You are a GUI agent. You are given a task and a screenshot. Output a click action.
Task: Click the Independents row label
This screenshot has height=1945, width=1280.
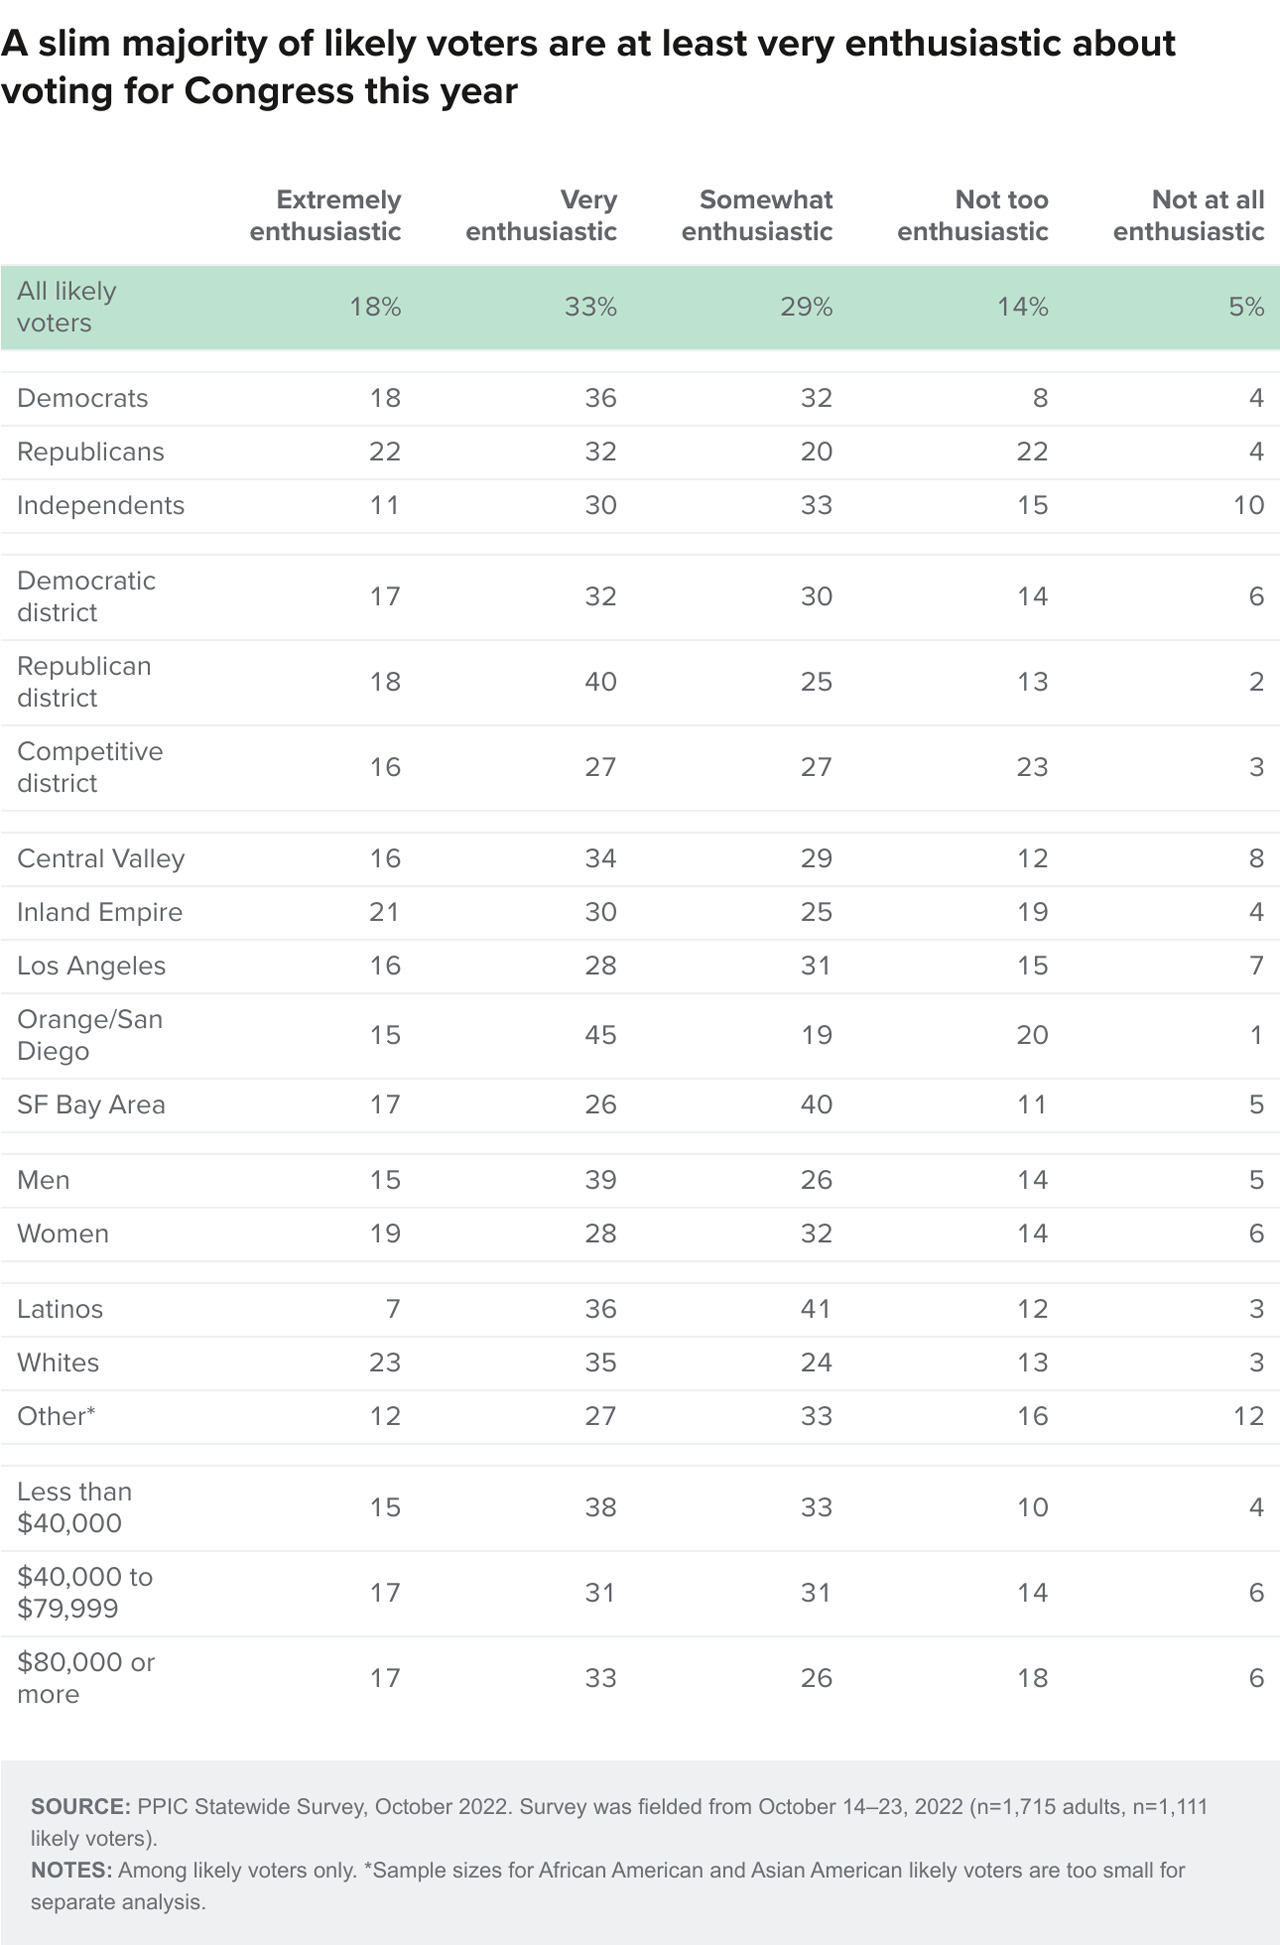point(101,505)
